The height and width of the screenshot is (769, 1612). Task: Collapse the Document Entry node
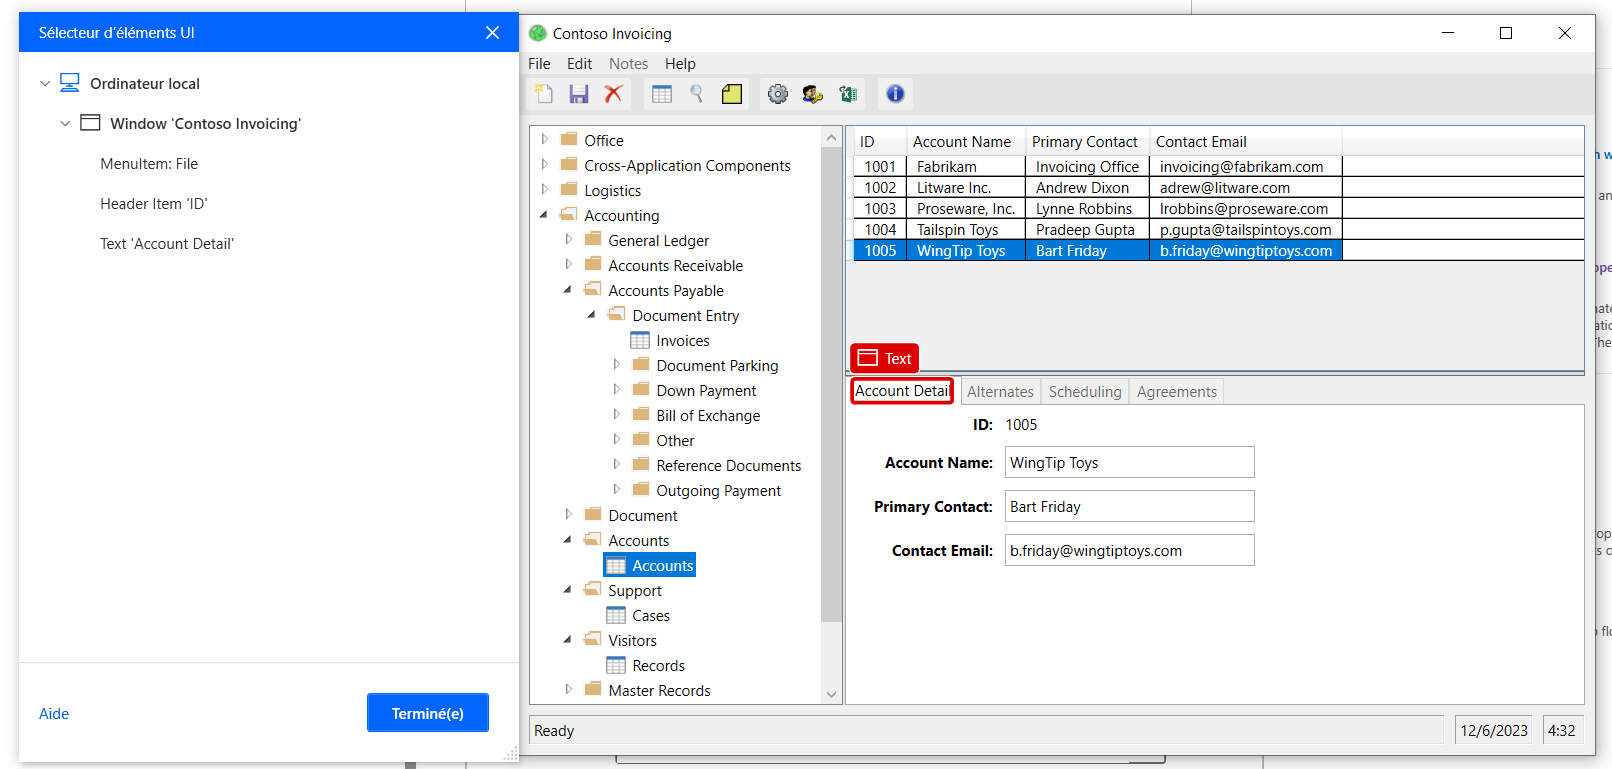click(592, 314)
